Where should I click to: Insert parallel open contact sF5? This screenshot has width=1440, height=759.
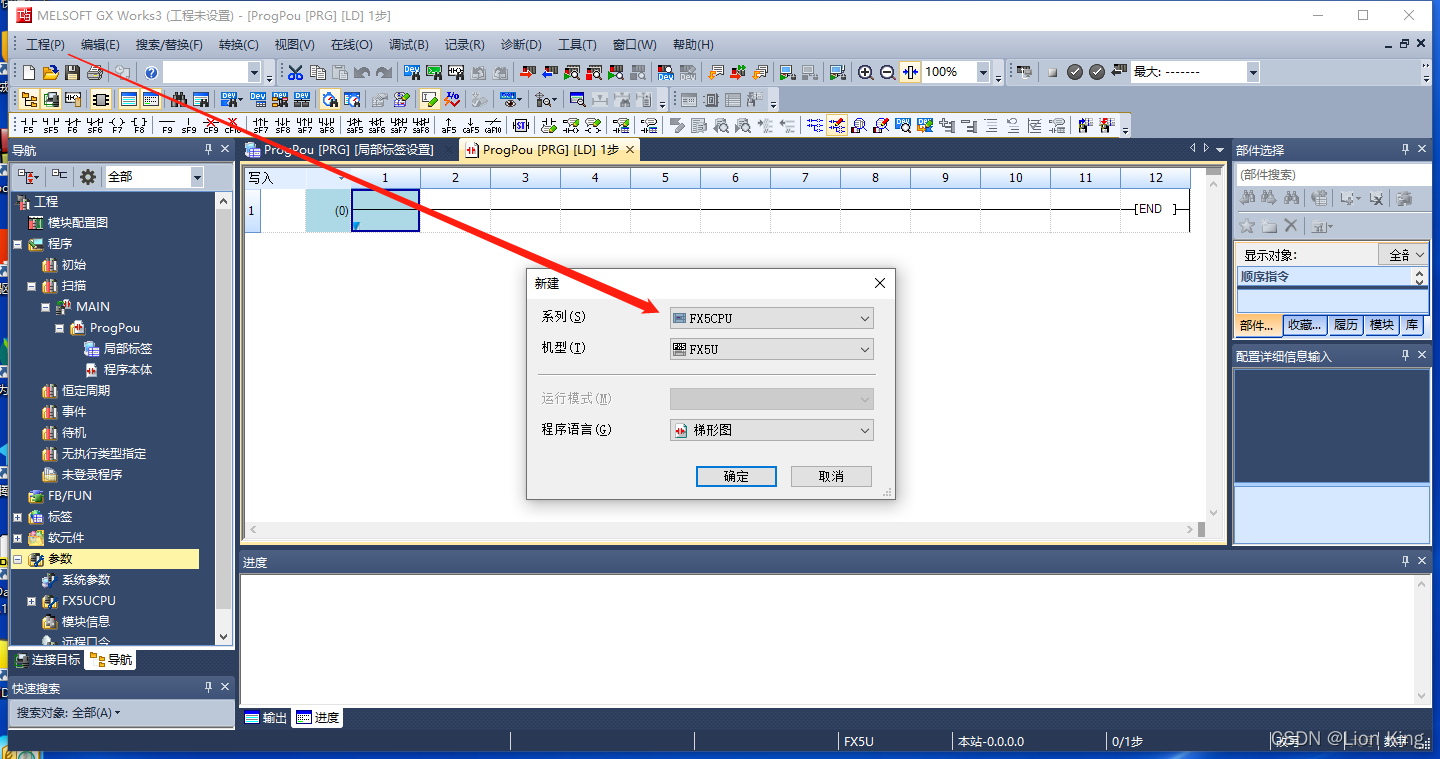pyautogui.click(x=51, y=125)
